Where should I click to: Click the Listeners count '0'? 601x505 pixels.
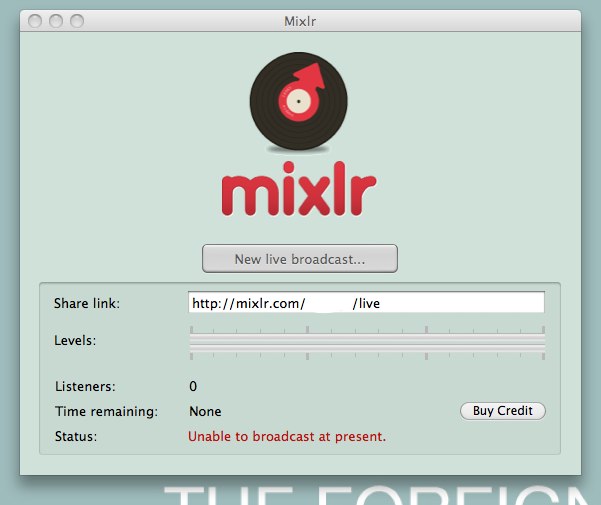click(x=193, y=386)
